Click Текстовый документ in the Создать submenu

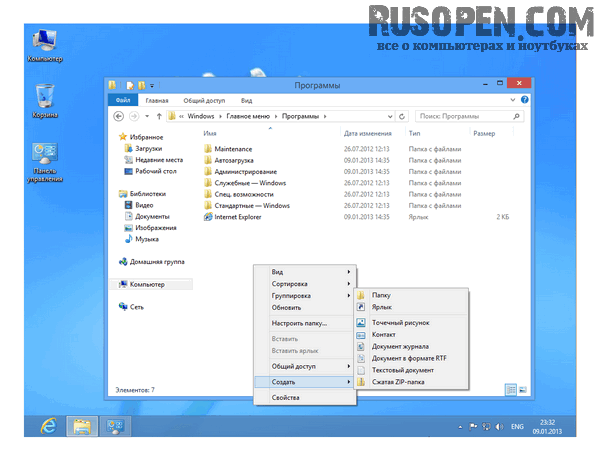pyautogui.click(x=403, y=370)
